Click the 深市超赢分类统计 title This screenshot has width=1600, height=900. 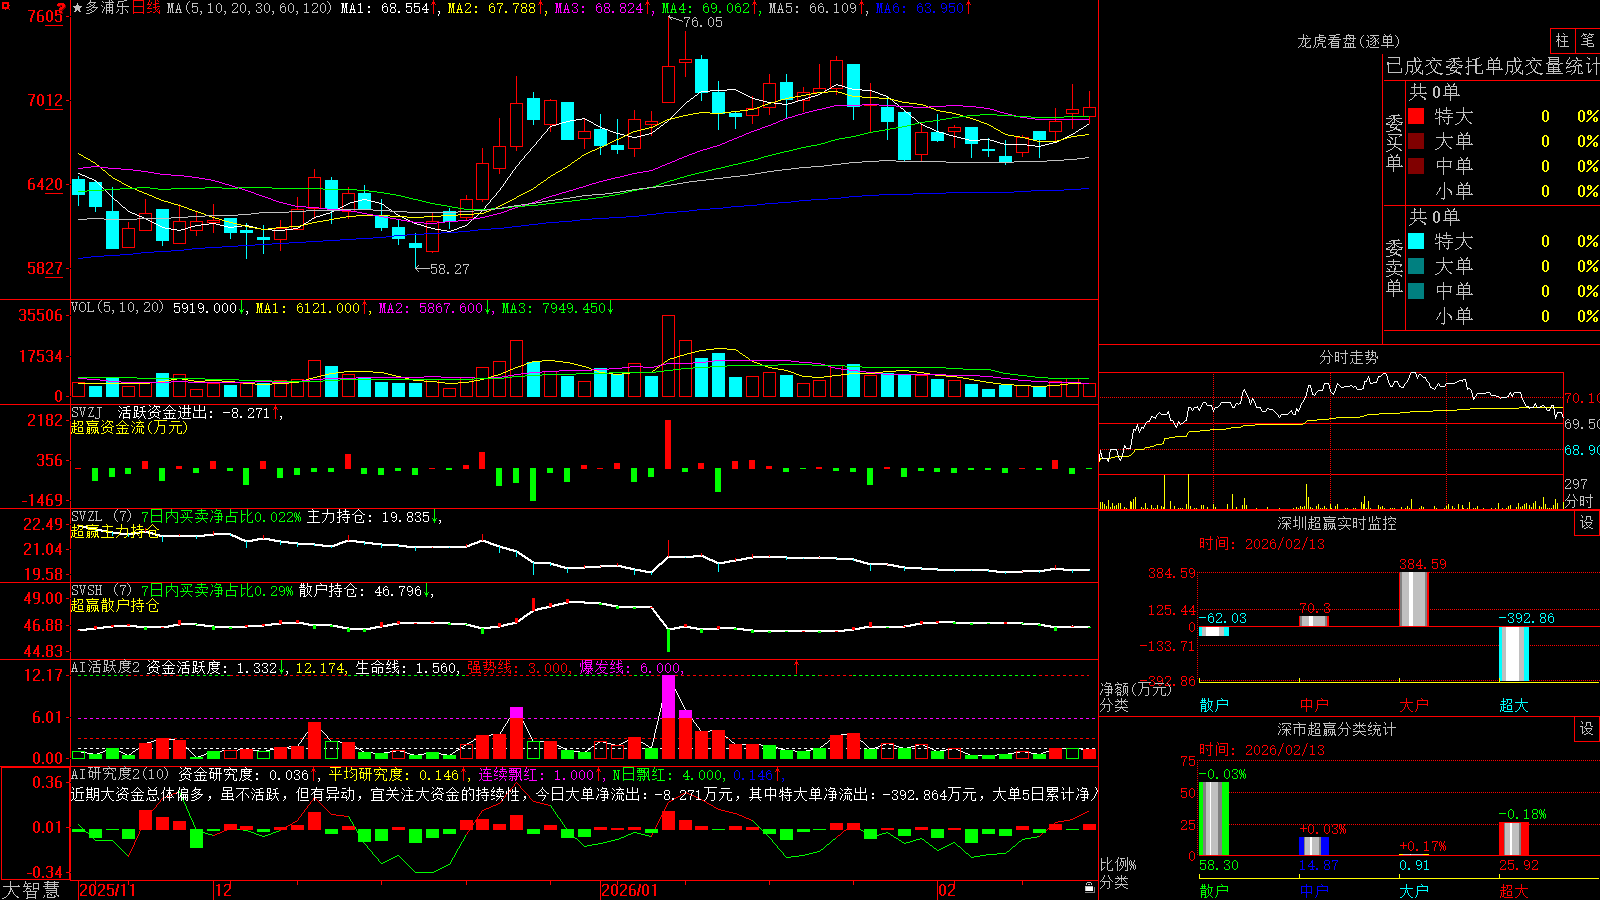pyautogui.click(x=1337, y=729)
